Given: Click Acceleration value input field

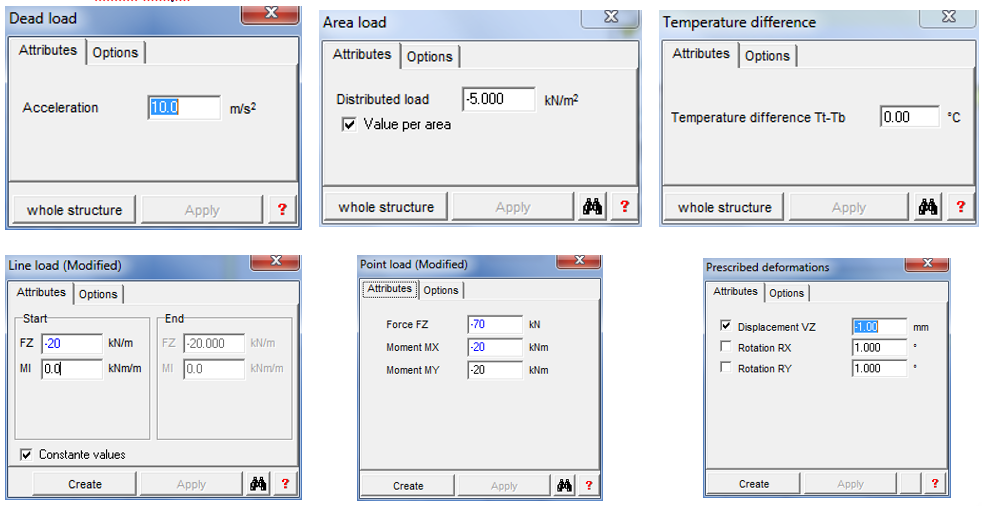Looking at the screenshot, I should click(184, 107).
